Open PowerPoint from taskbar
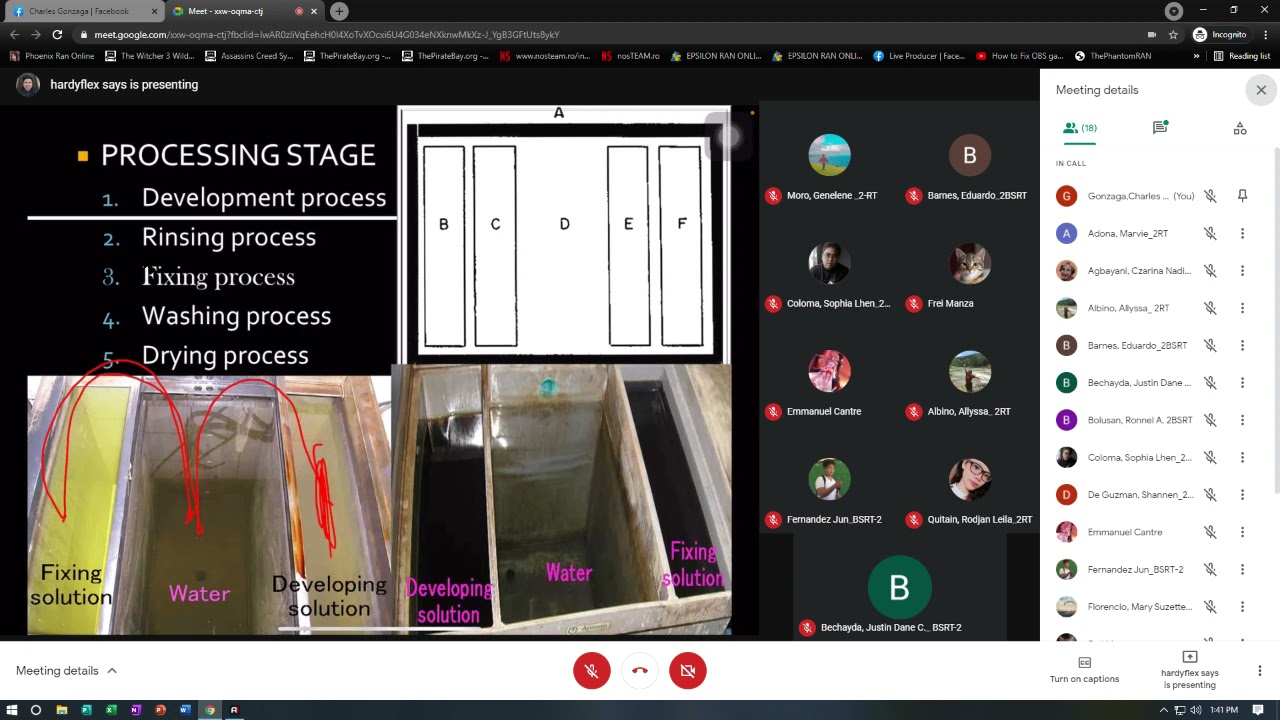1280x720 pixels. [x=160, y=710]
